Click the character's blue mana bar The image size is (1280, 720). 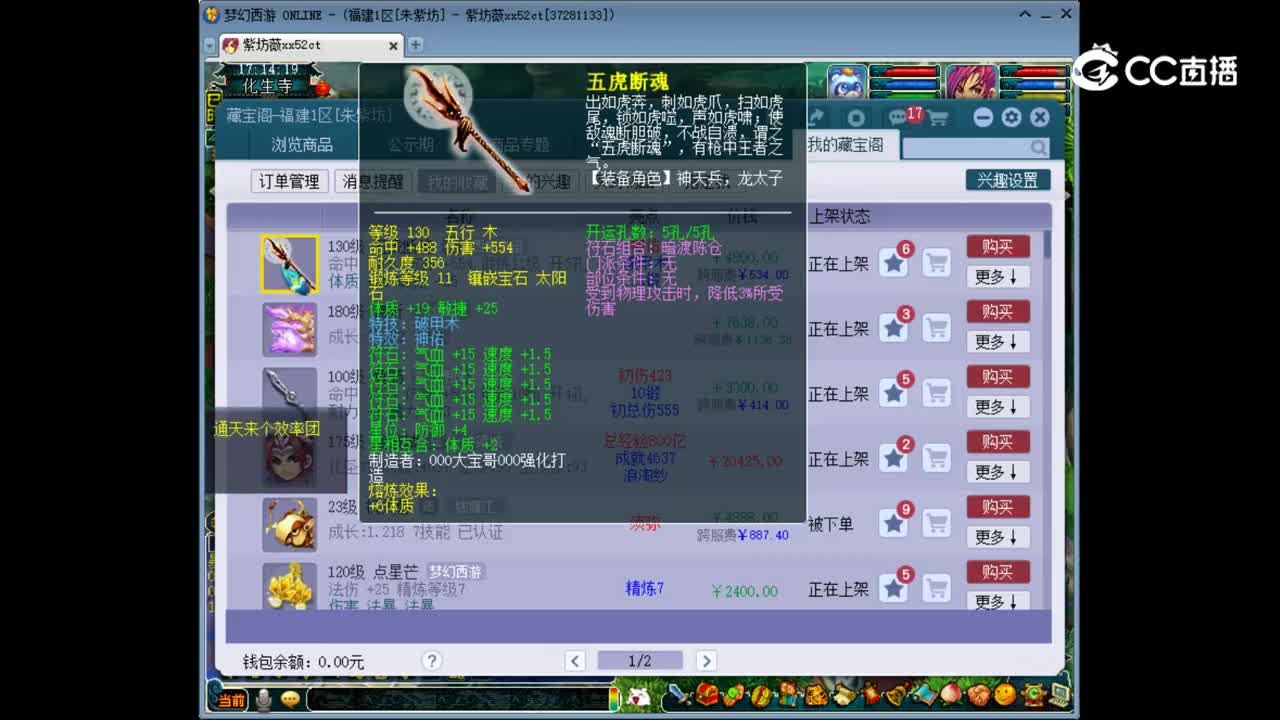[x=1034, y=83]
